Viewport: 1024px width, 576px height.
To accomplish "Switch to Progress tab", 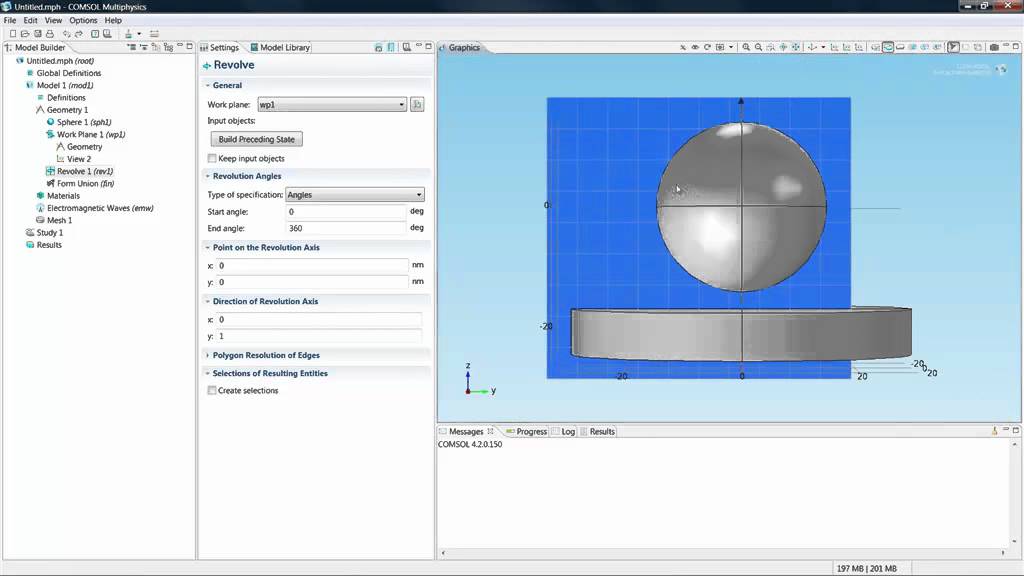I will (x=526, y=432).
